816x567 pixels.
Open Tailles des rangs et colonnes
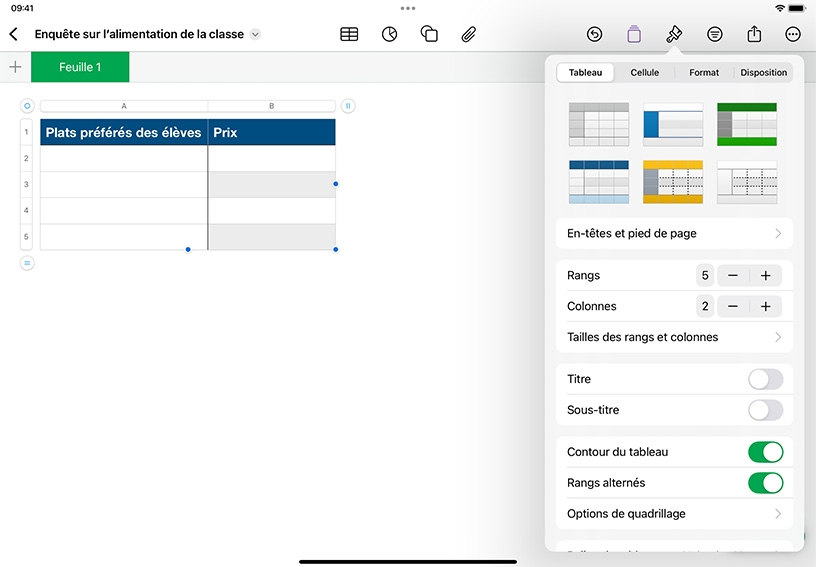[674, 337]
